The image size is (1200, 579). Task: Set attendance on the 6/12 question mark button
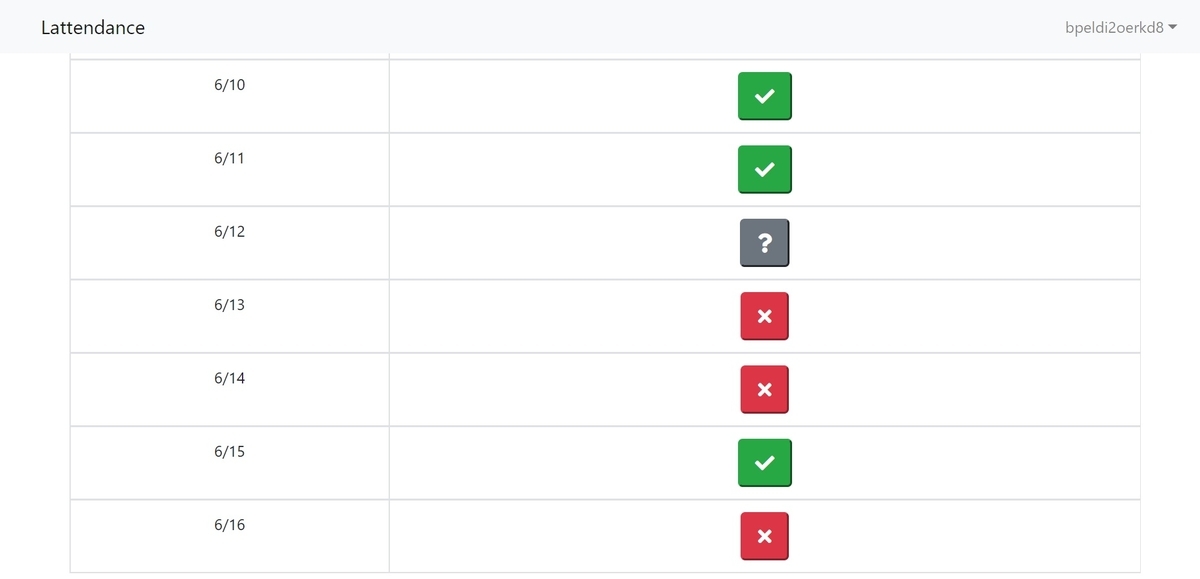pyautogui.click(x=764, y=243)
